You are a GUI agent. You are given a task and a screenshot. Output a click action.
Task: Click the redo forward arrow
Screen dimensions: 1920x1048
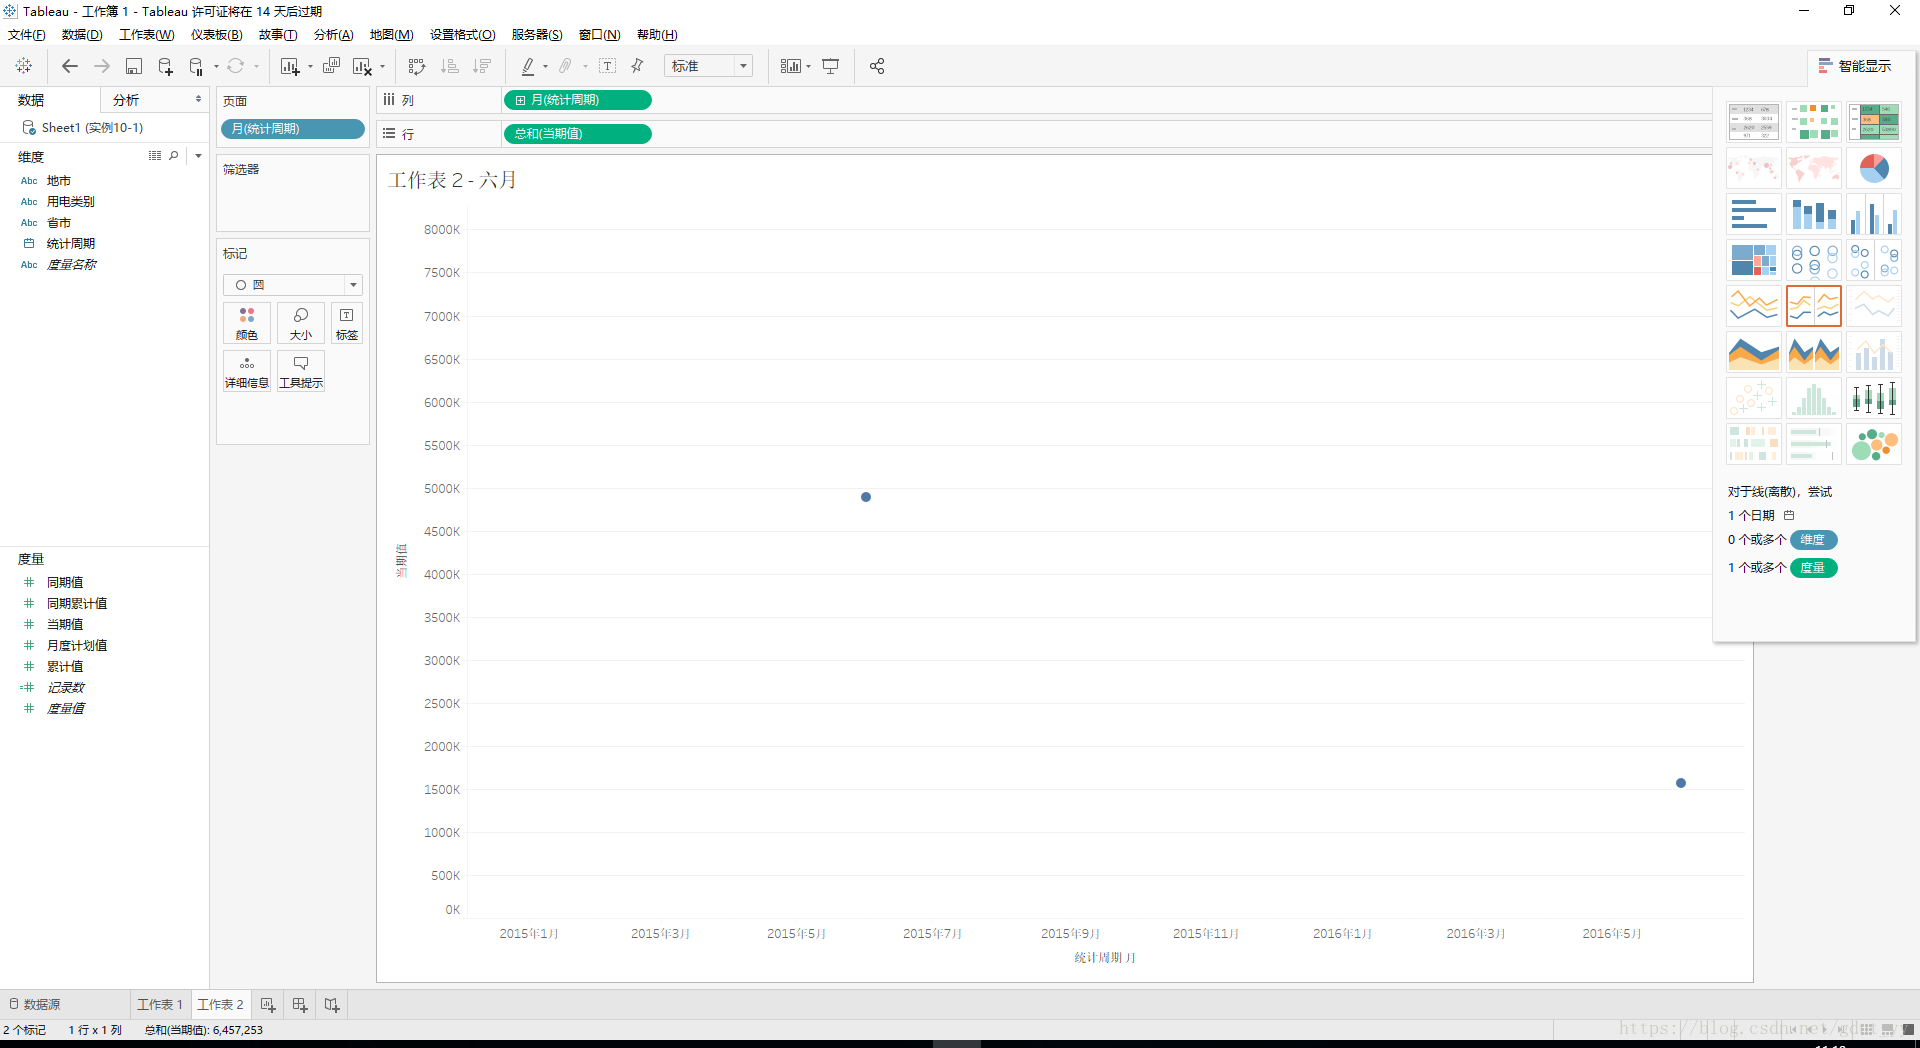101,66
